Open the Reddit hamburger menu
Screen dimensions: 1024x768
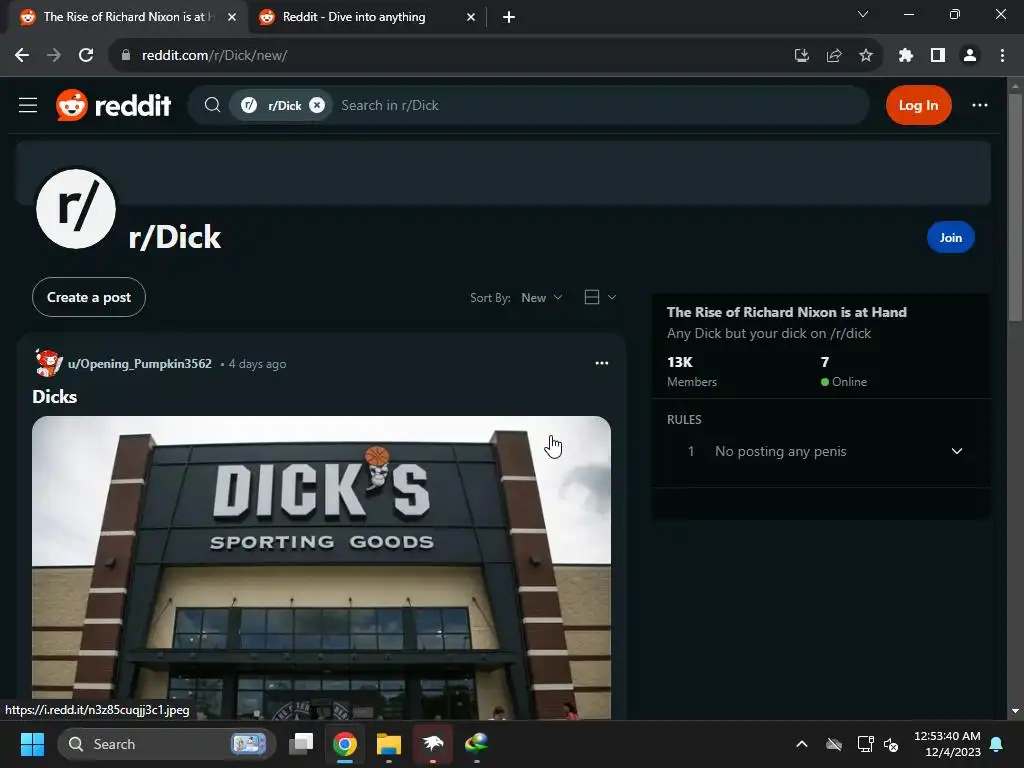click(x=27, y=105)
